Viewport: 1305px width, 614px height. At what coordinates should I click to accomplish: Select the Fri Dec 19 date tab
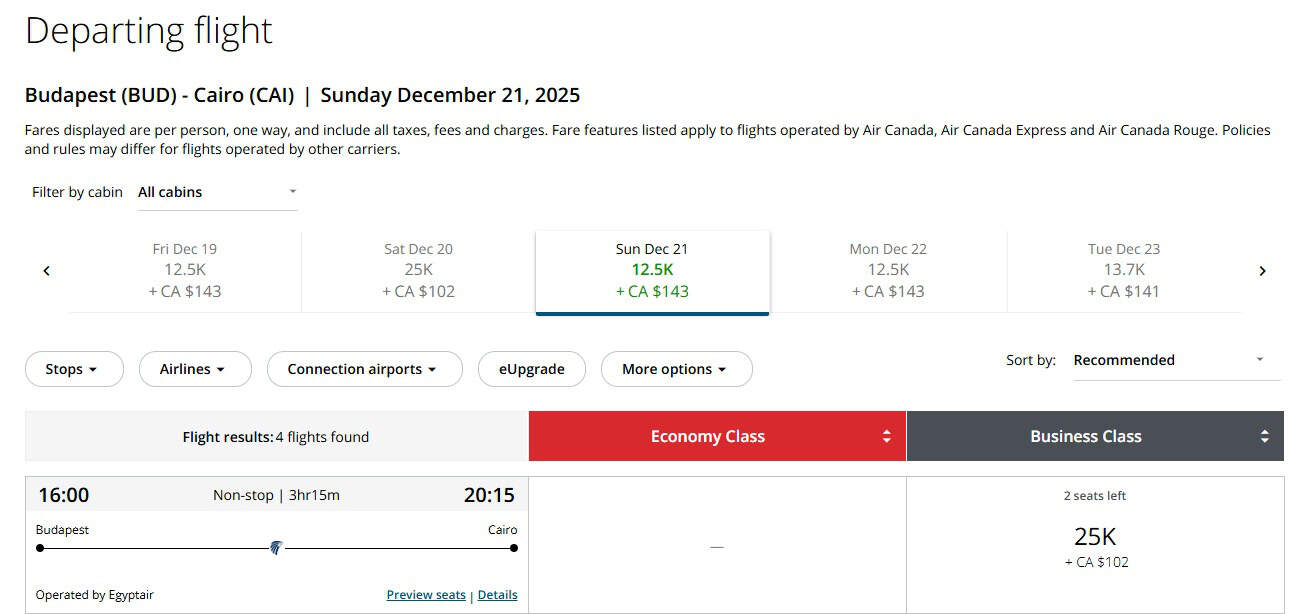pos(185,270)
